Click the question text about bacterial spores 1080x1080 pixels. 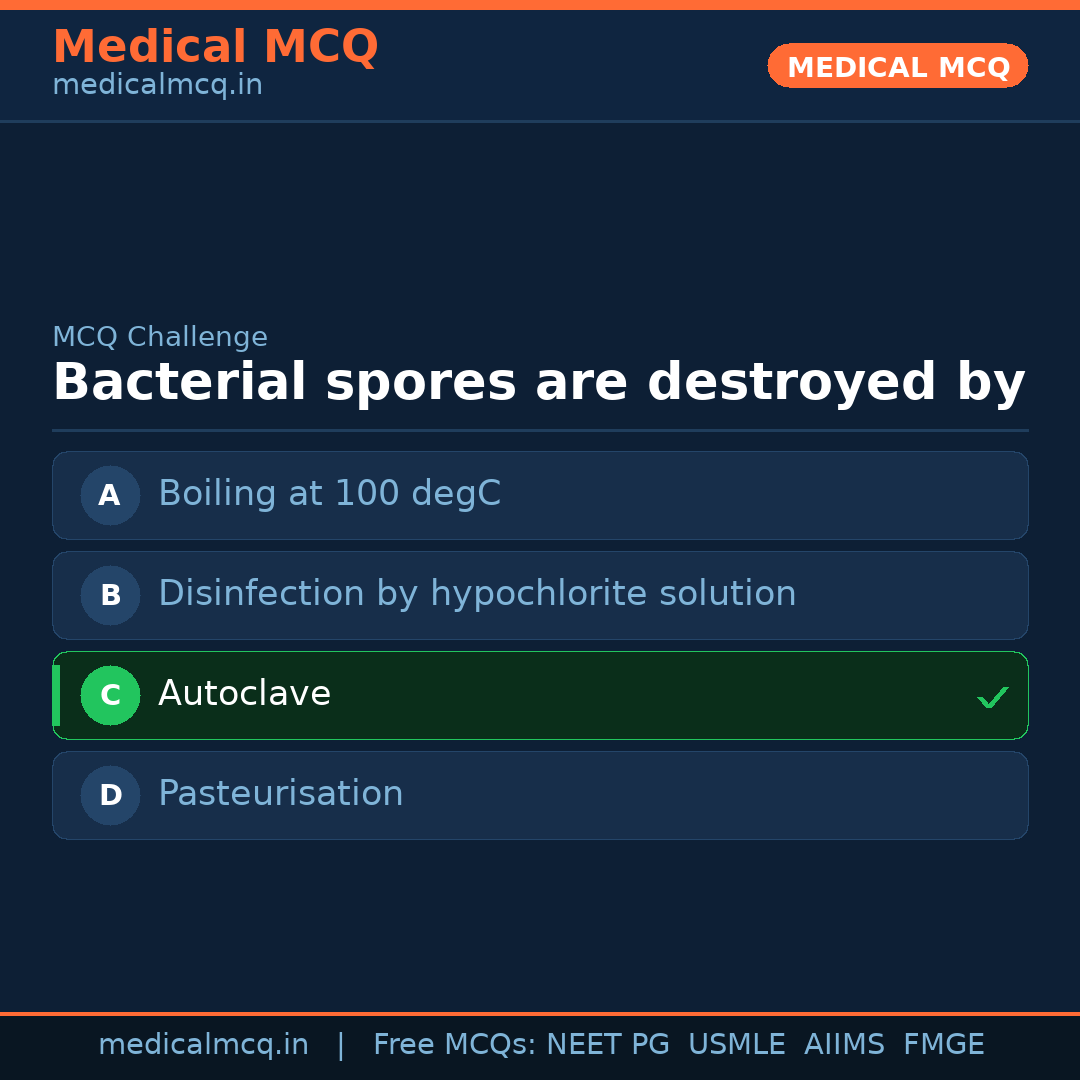coord(538,383)
